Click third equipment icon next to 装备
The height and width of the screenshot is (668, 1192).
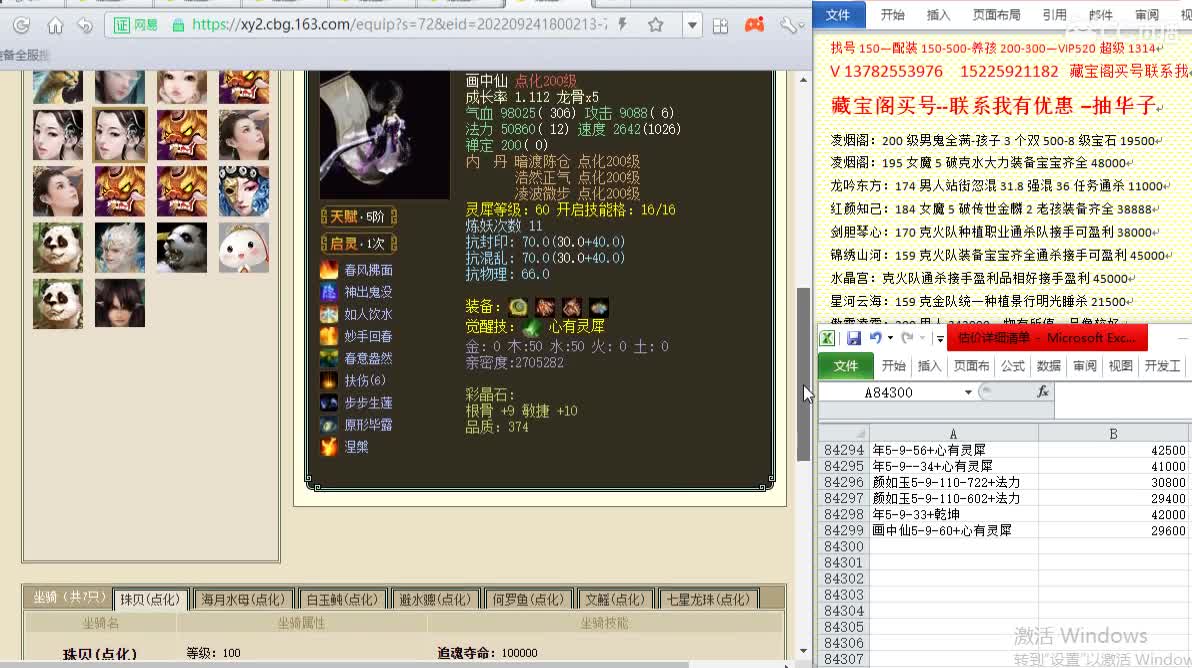(x=572, y=307)
